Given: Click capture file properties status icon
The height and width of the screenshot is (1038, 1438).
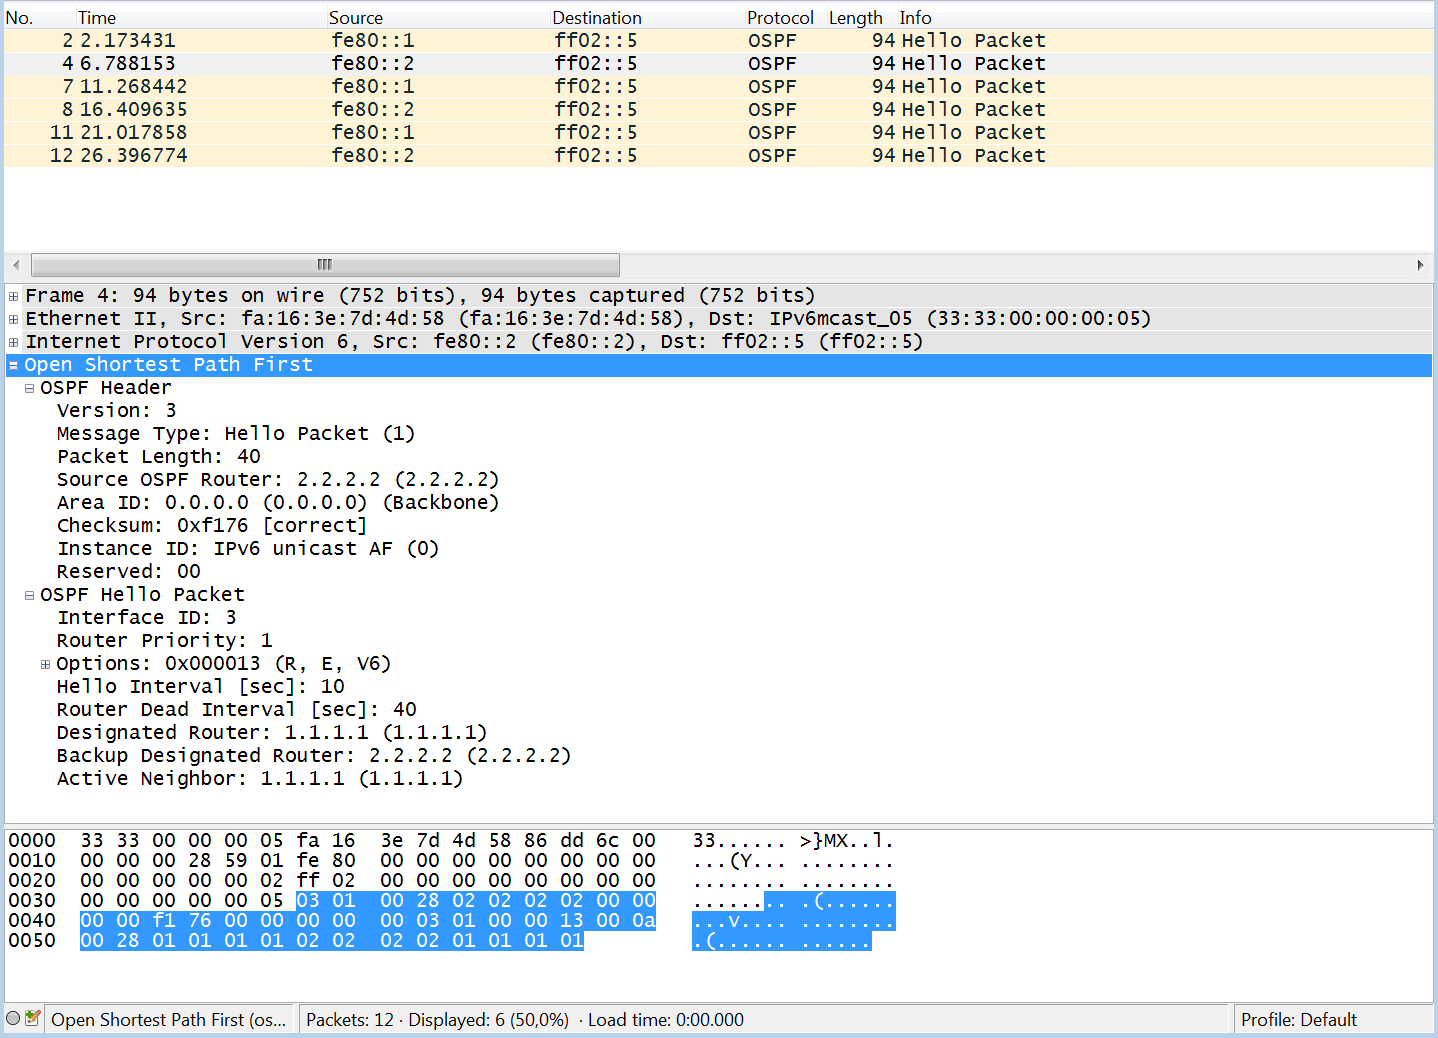Looking at the screenshot, I should pyautogui.click(x=33, y=1019).
